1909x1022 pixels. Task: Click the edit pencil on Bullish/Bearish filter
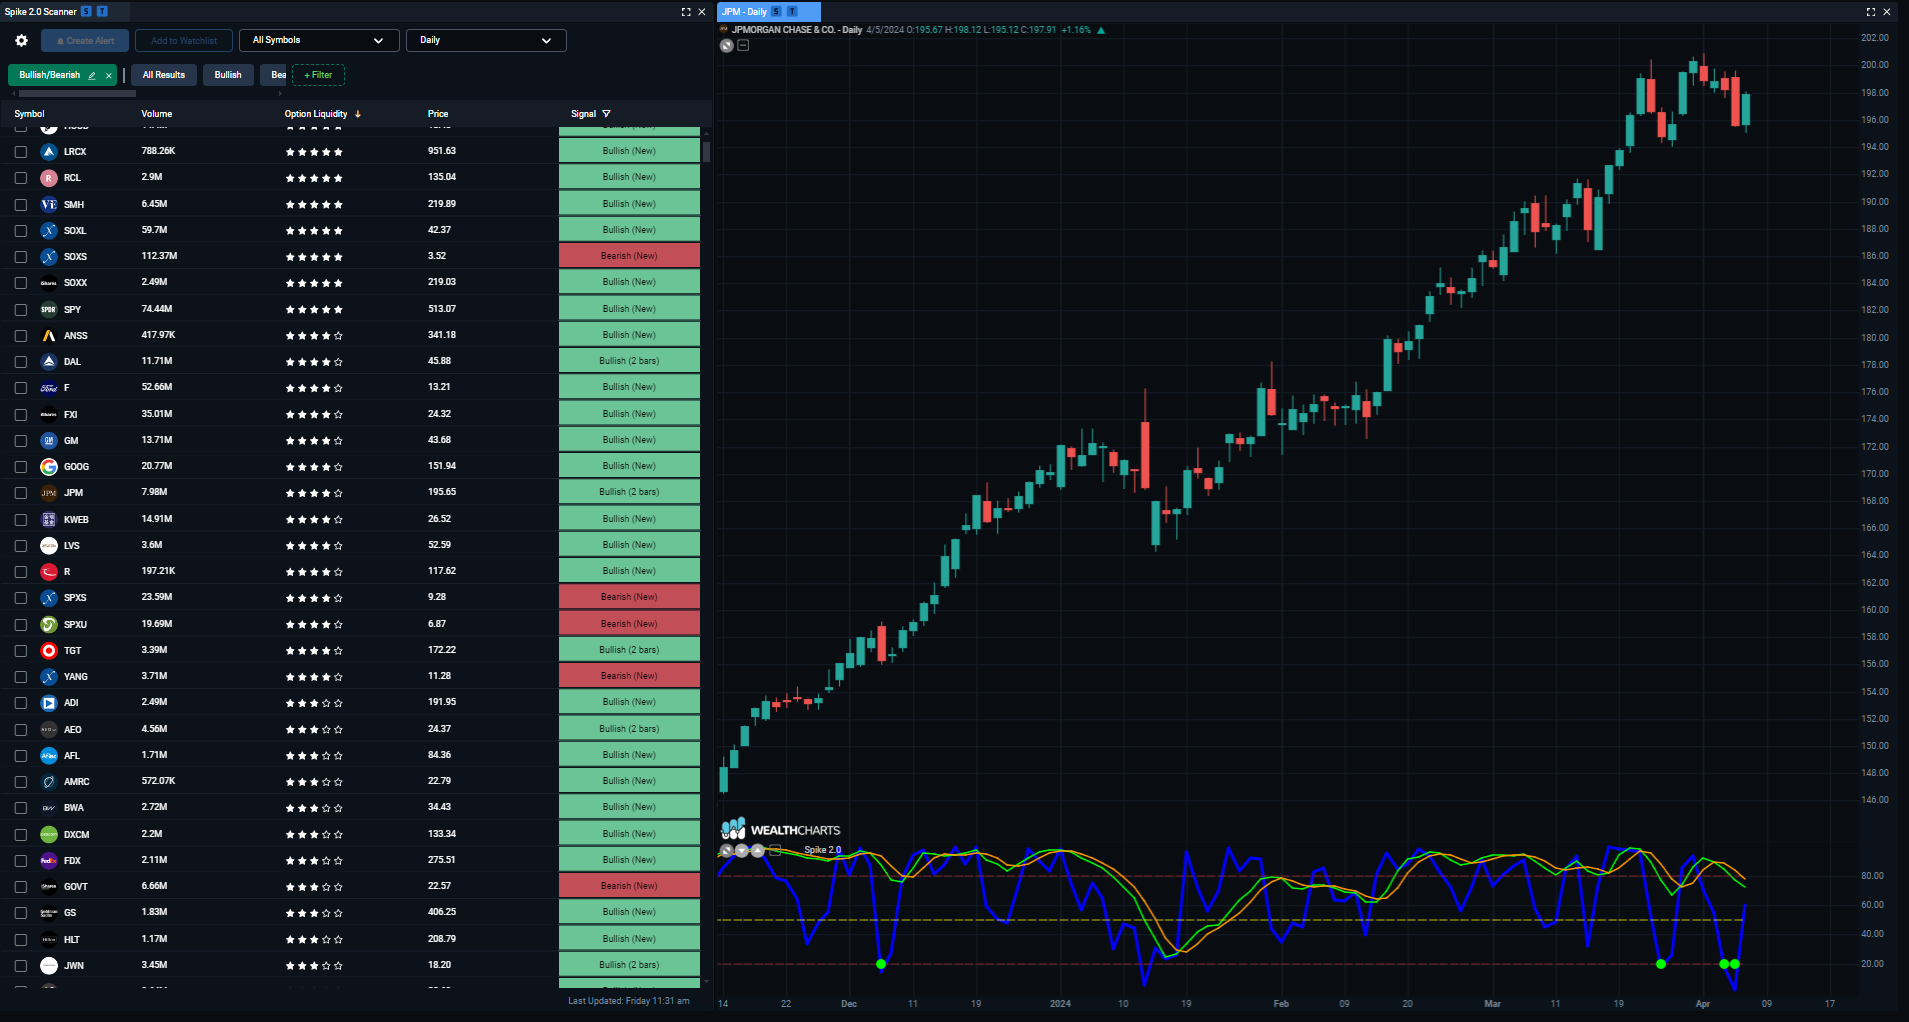click(93, 74)
